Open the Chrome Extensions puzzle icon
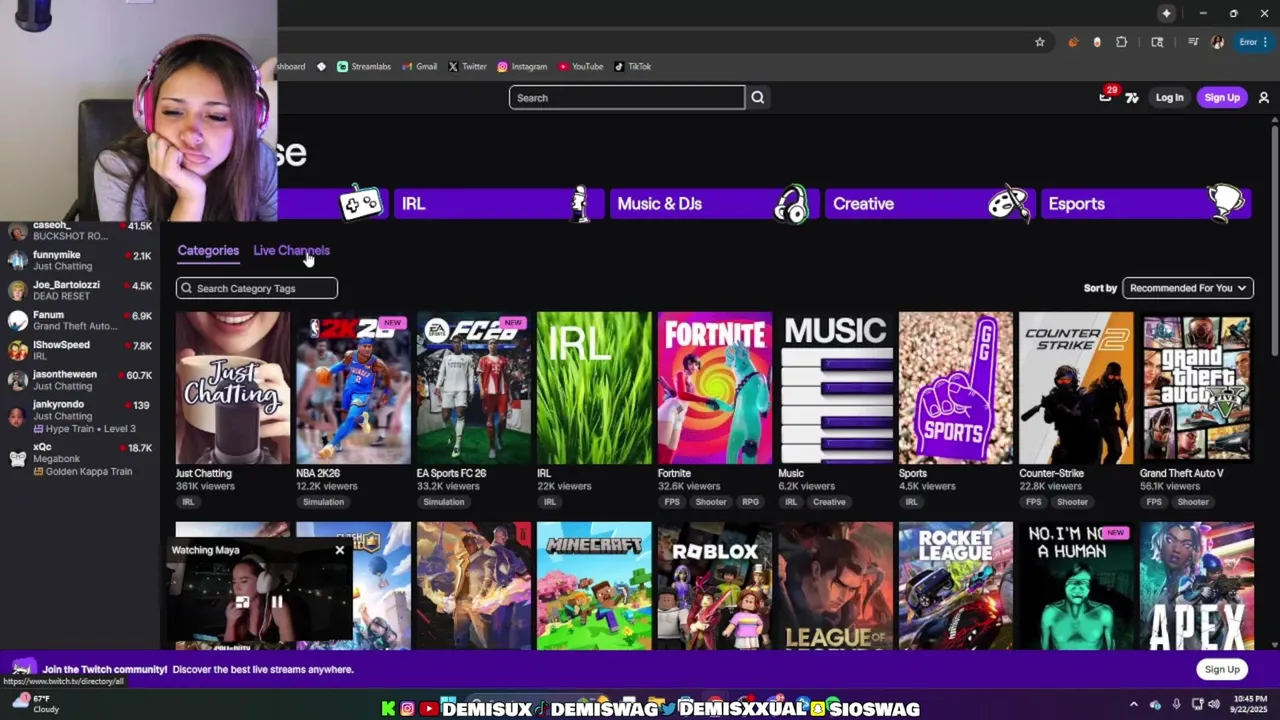Image resolution: width=1280 pixels, height=720 pixels. (x=1121, y=42)
